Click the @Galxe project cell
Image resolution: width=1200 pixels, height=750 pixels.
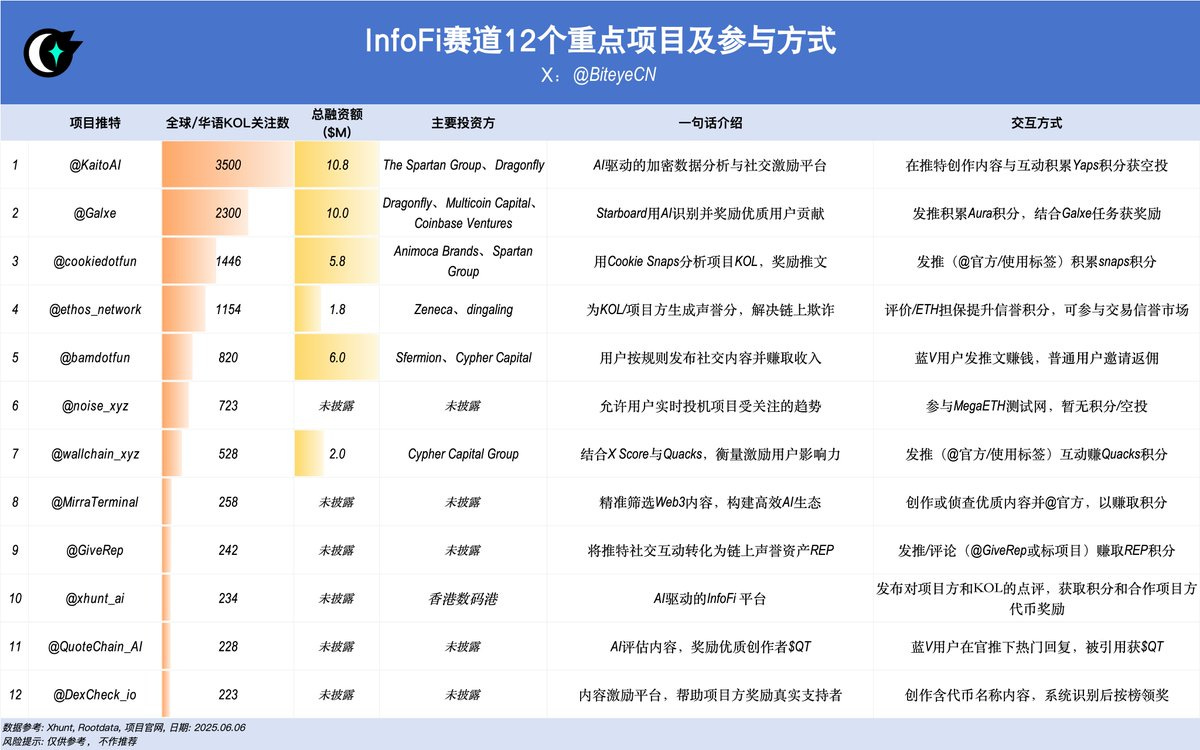click(x=95, y=213)
